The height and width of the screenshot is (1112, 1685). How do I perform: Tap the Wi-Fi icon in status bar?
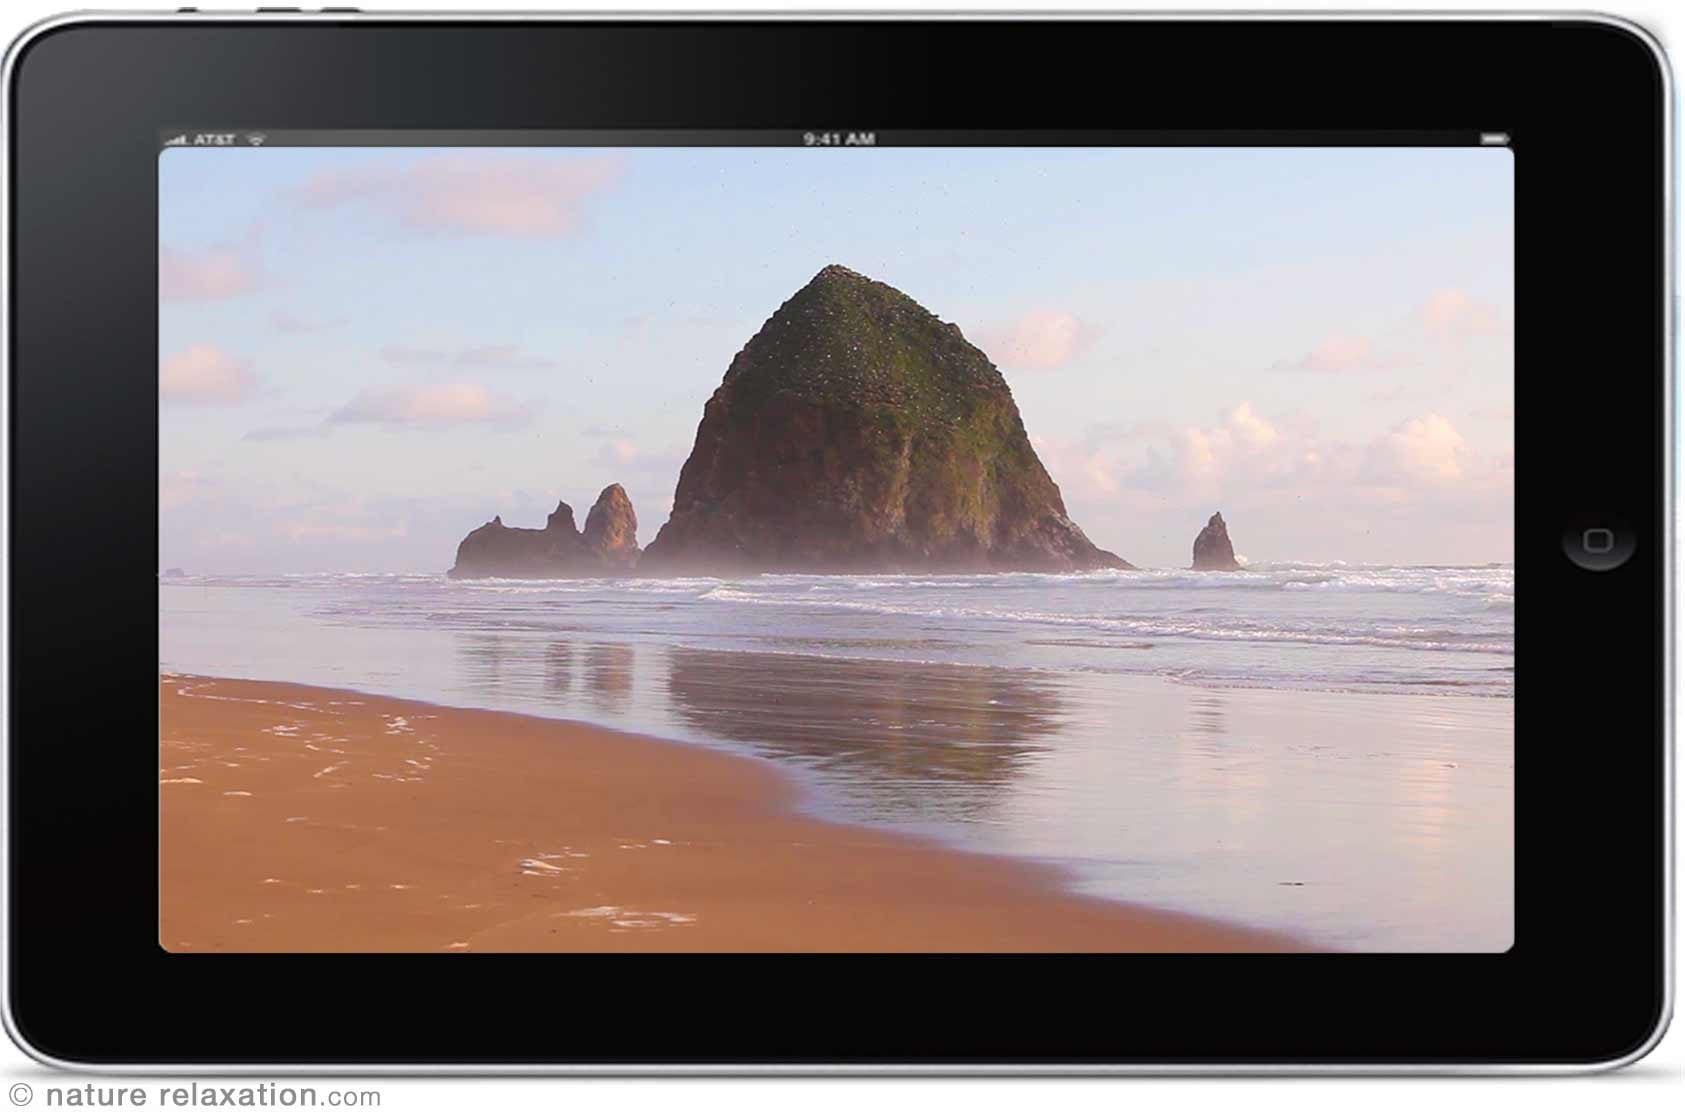(x=257, y=138)
